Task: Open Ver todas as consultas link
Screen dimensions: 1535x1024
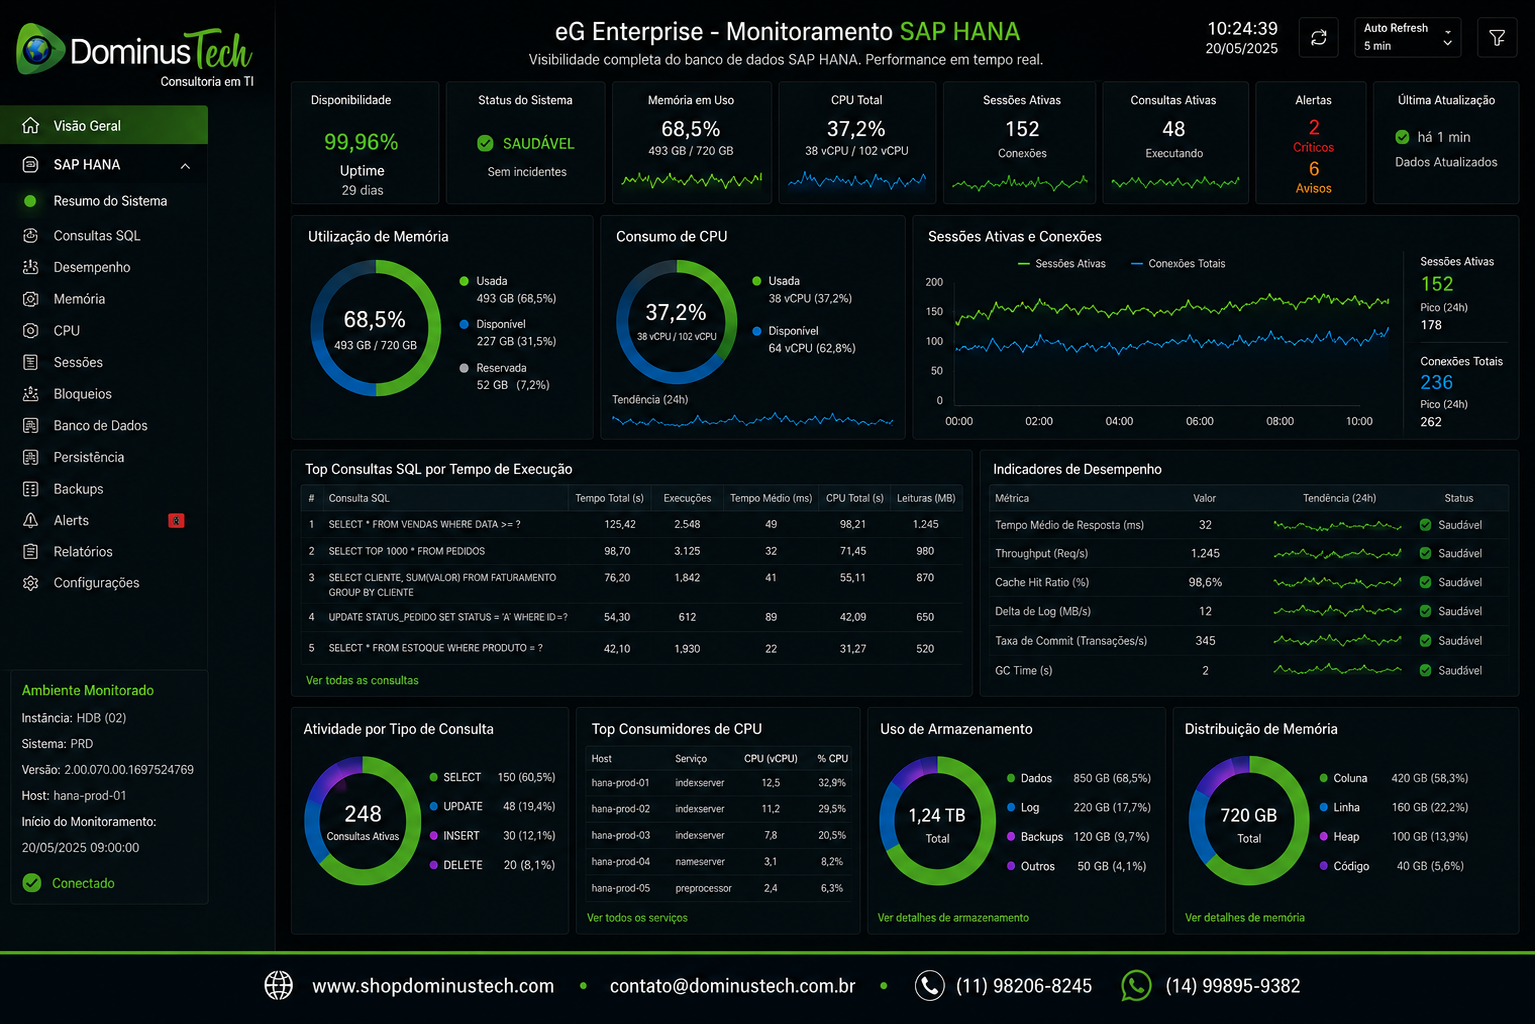Action: coord(362,680)
